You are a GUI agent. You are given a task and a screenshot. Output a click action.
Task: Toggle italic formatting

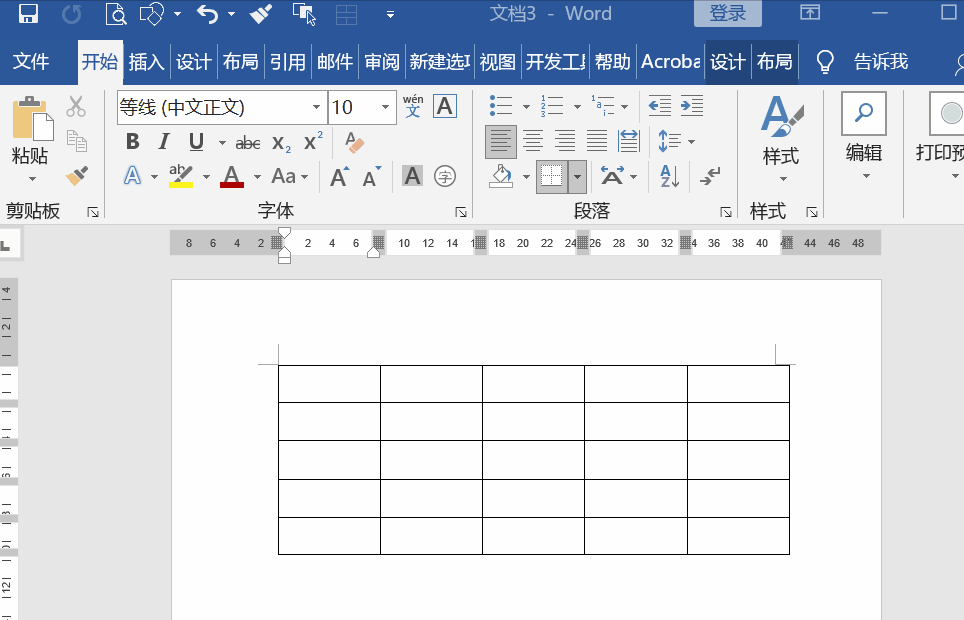click(x=164, y=142)
